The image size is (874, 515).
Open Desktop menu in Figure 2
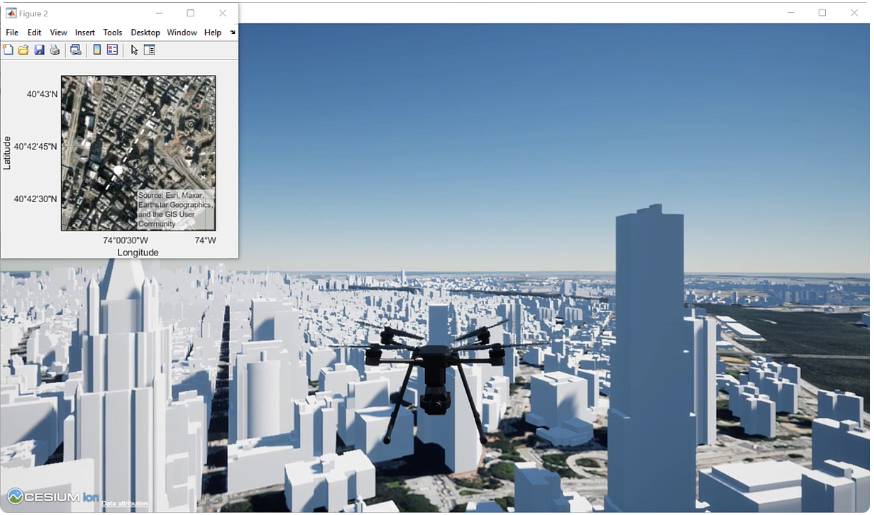(x=145, y=32)
